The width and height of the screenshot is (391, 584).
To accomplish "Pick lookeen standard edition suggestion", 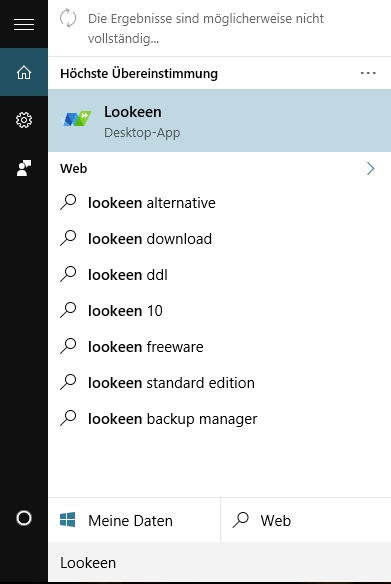I will pyautogui.click(x=220, y=383).
